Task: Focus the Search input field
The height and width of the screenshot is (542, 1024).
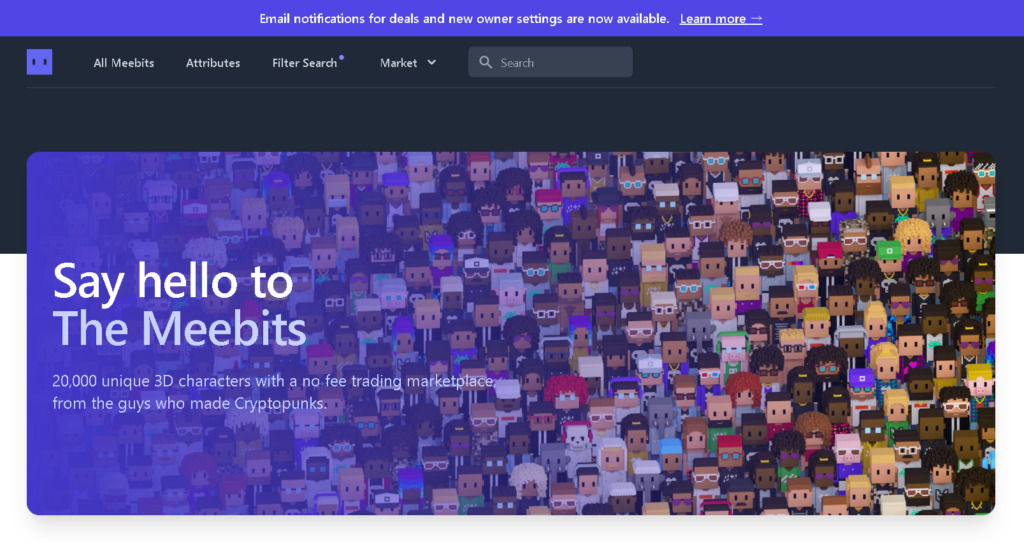Action: [x=550, y=62]
